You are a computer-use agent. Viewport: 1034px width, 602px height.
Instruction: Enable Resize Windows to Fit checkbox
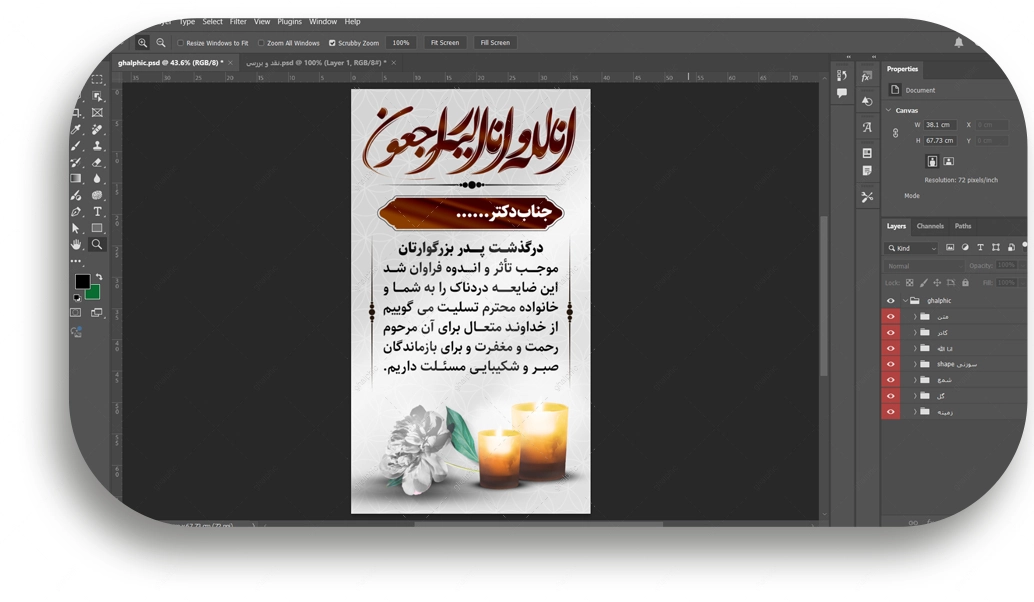click(x=181, y=43)
